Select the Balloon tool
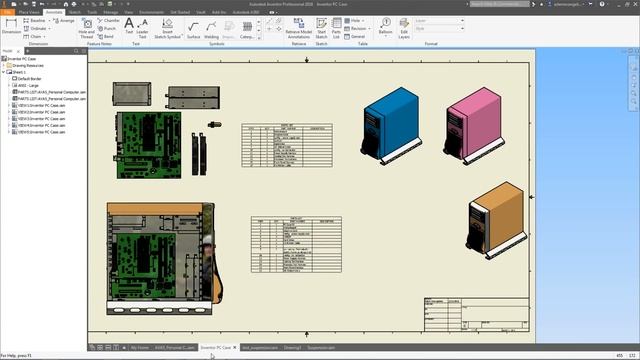Viewport: 640px width, 360px height. [x=385, y=25]
